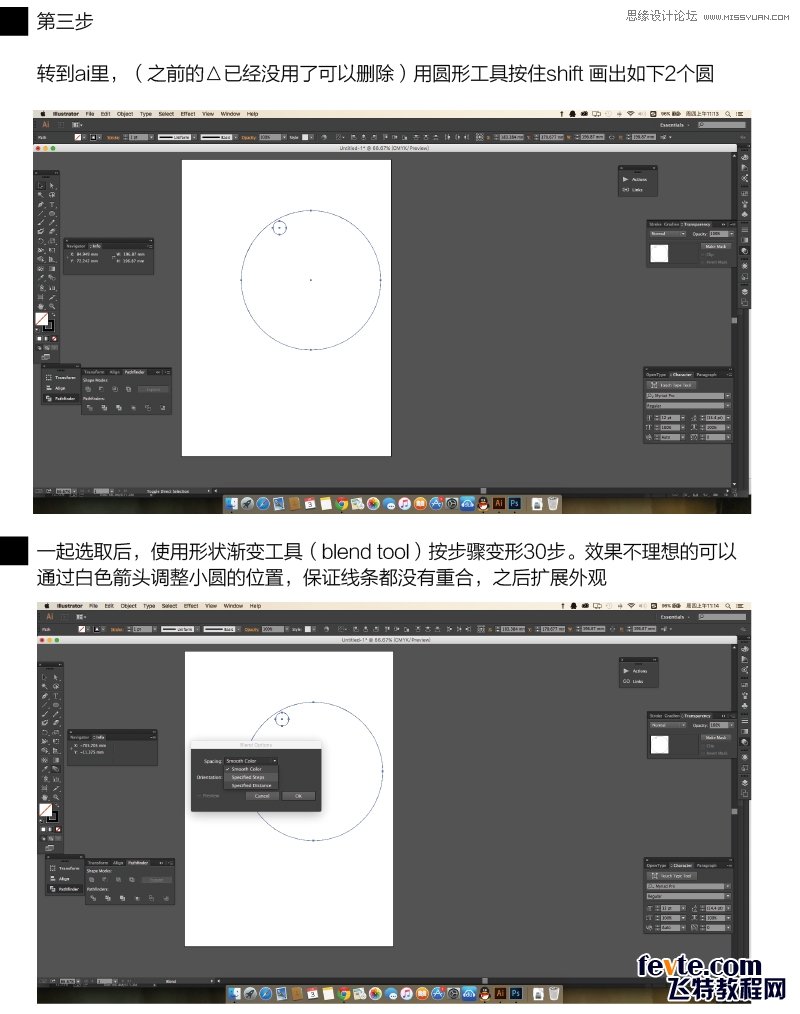
Task: Click the Fill swatch in first screenshot's toolbox
Action: (42, 319)
